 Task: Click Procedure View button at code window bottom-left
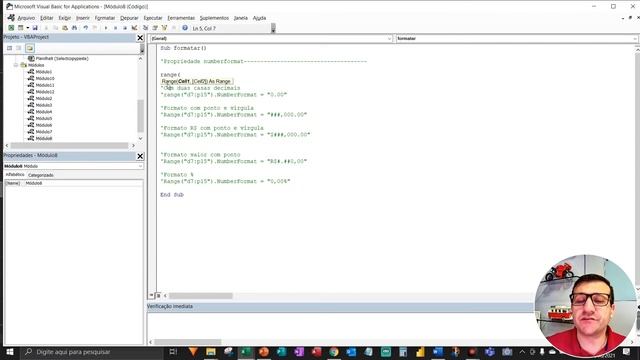coord(151,295)
